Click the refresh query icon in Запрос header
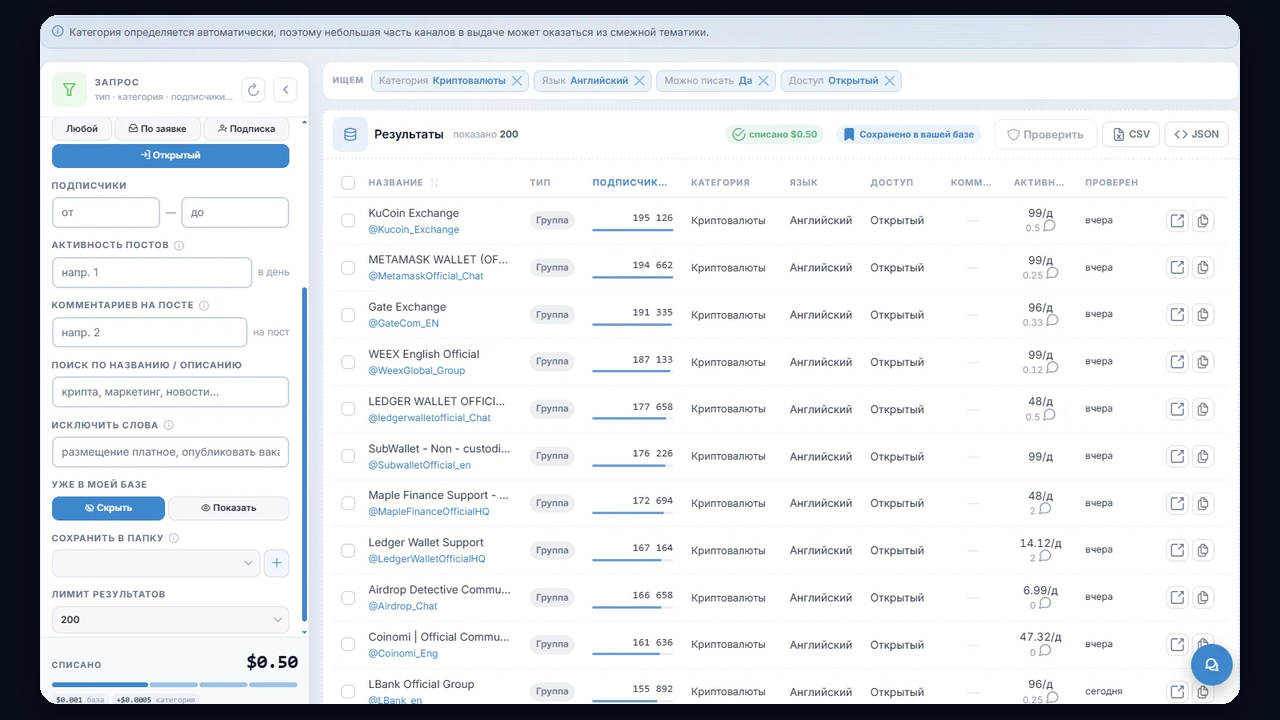This screenshot has width=1280, height=720. [254, 90]
